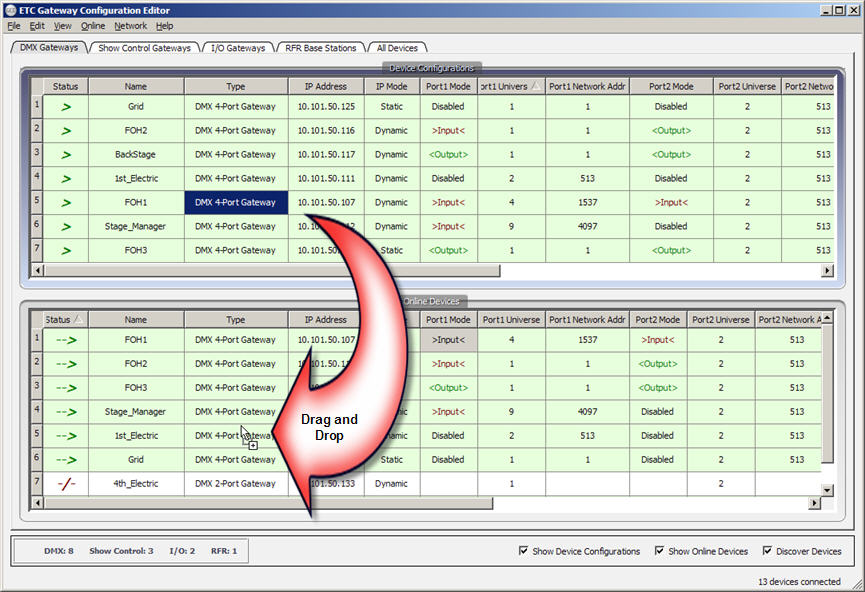Sort Device Configurations by Name column header
The image size is (865, 592).
[x=136, y=86]
